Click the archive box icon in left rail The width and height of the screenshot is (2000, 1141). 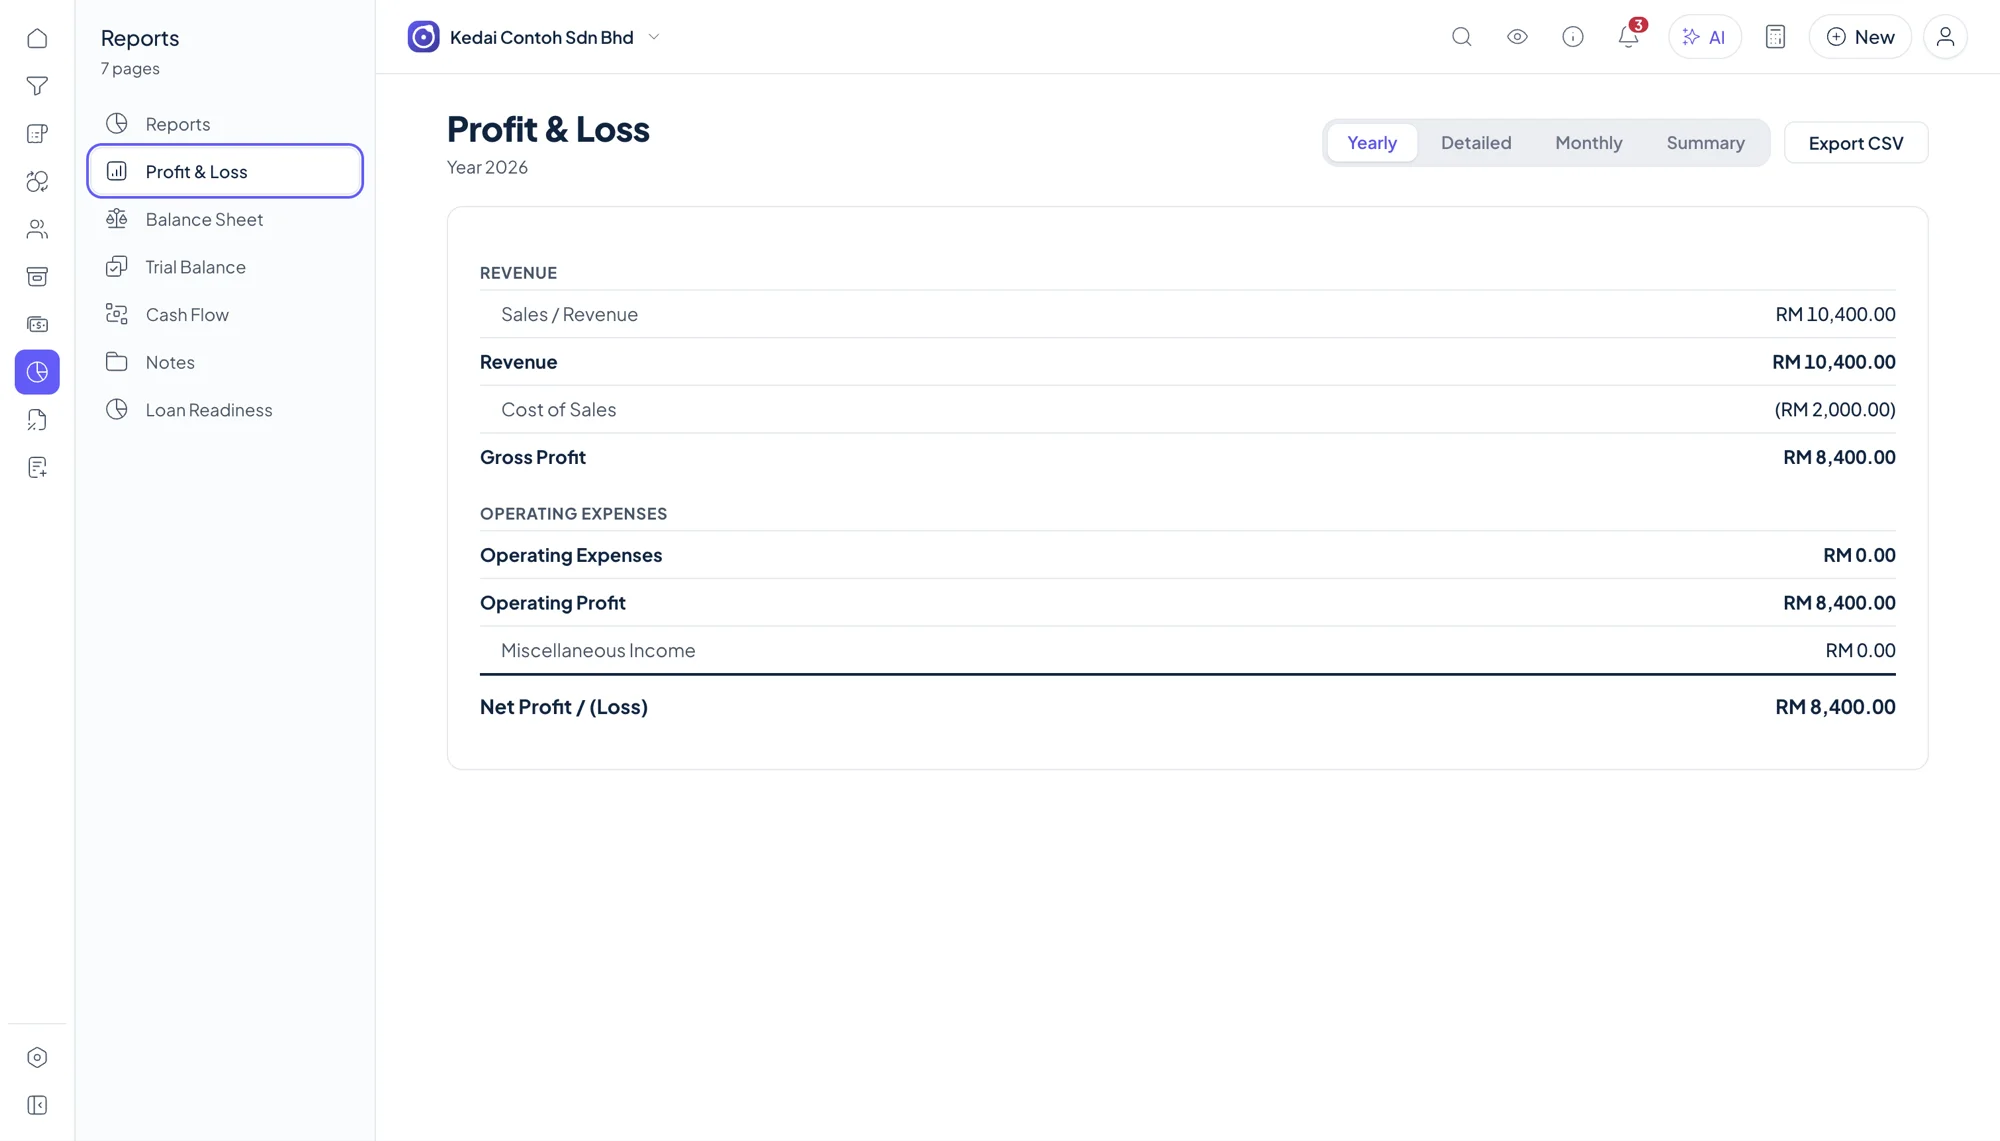click(37, 277)
